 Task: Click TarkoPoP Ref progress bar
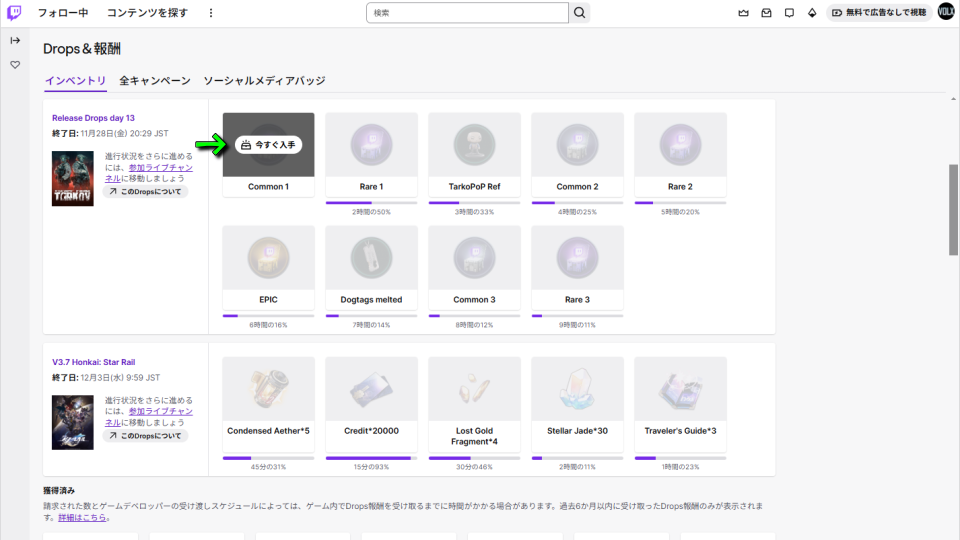click(474, 203)
